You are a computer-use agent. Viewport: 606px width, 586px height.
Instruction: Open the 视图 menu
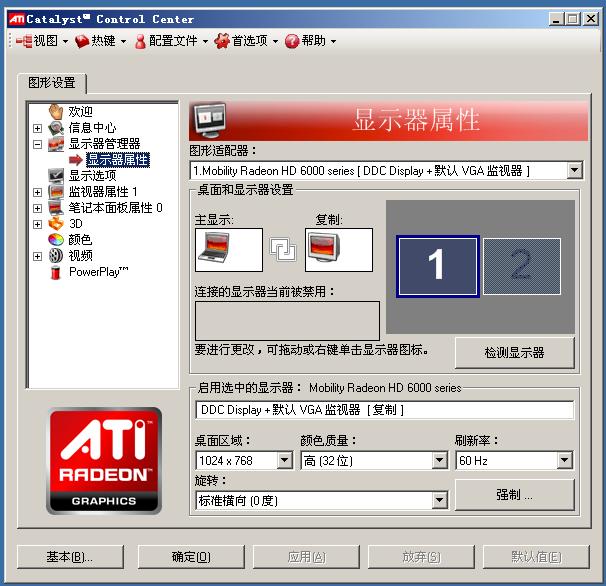coord(43,41)
